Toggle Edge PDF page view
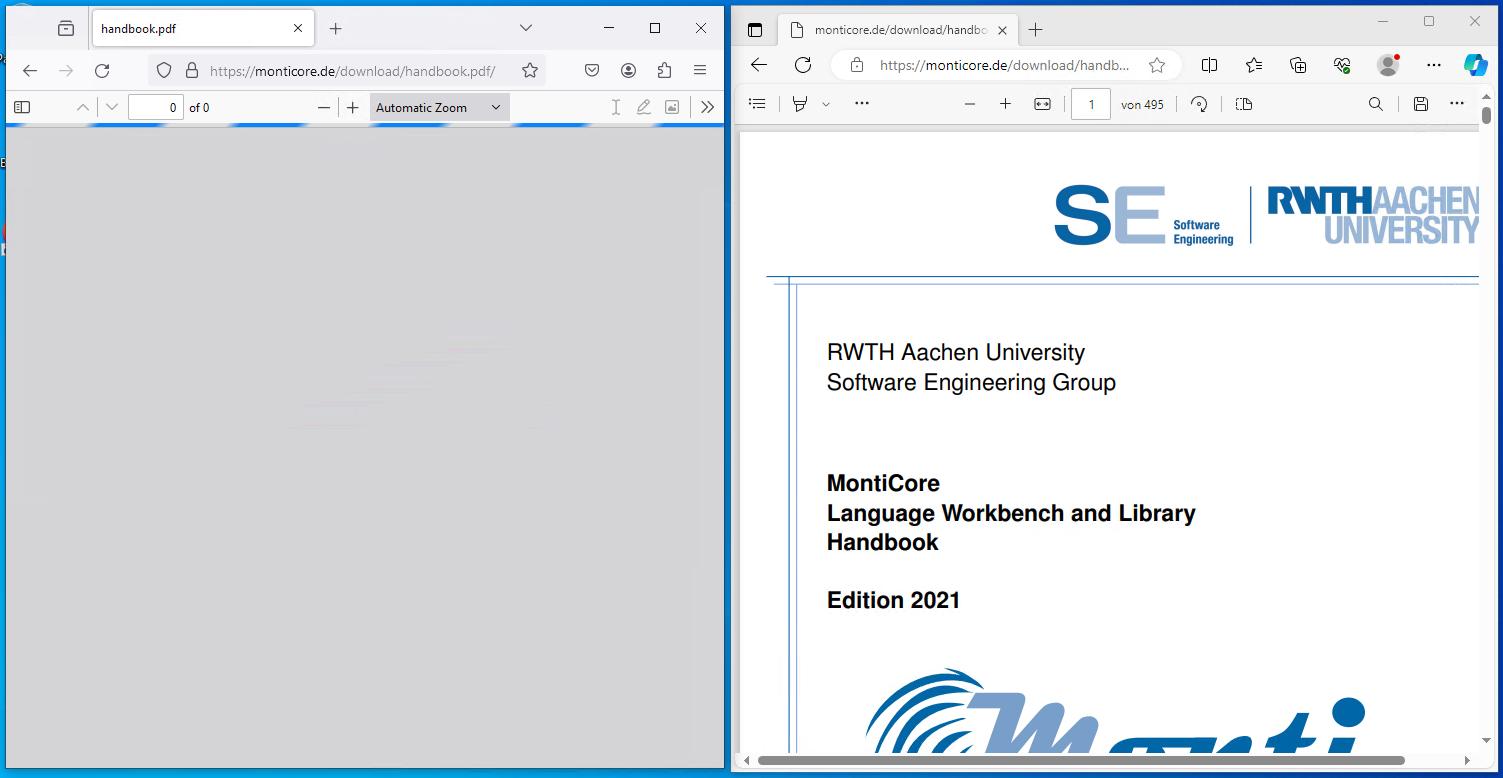Screen dimensions: 1503x778 pyautogui.click(x=1244, y=104)
